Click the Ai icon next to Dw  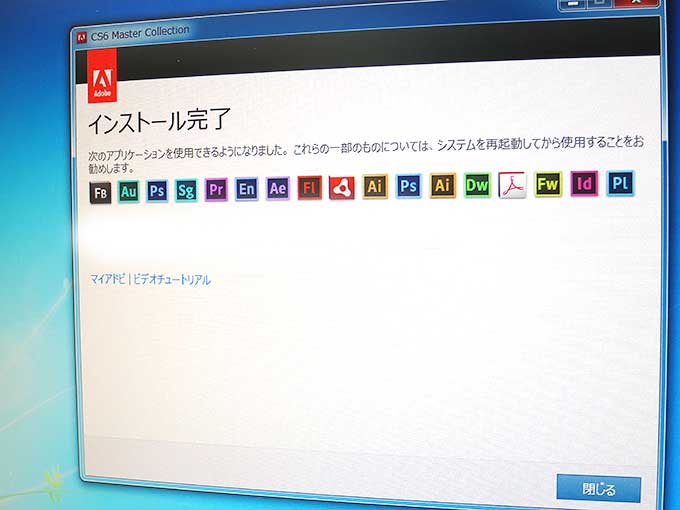pyautogui.click(x=443, y=185)
